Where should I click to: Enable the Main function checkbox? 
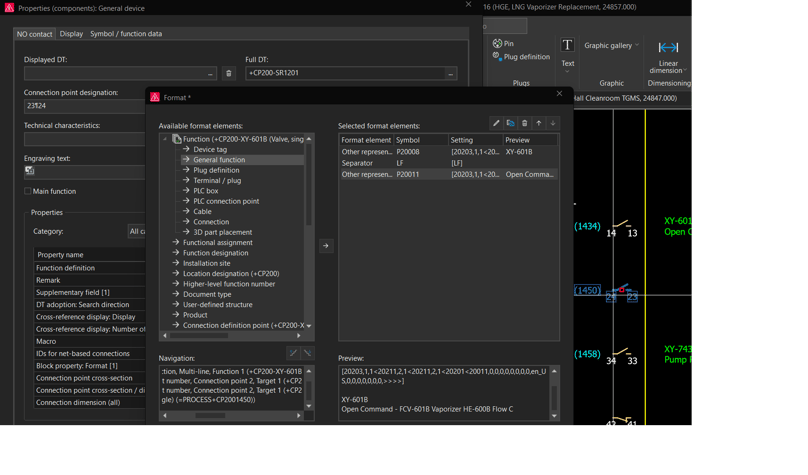coord(28,191)
